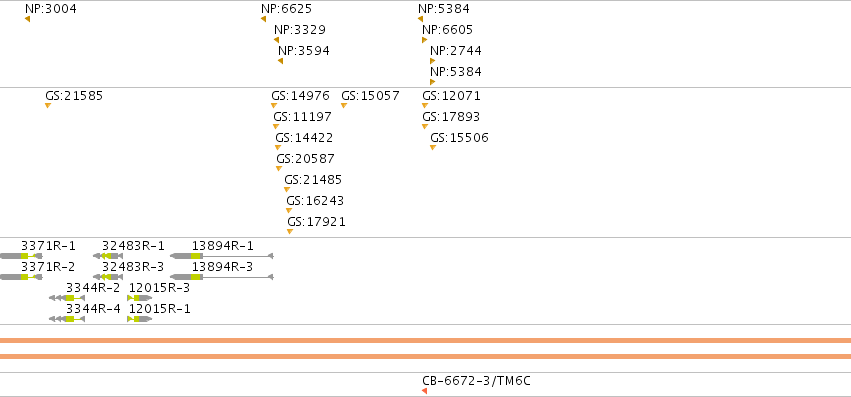851x397 pixels.
Task: Click the CB-6672-3/TM6C red marker
Action: point(424,390)
